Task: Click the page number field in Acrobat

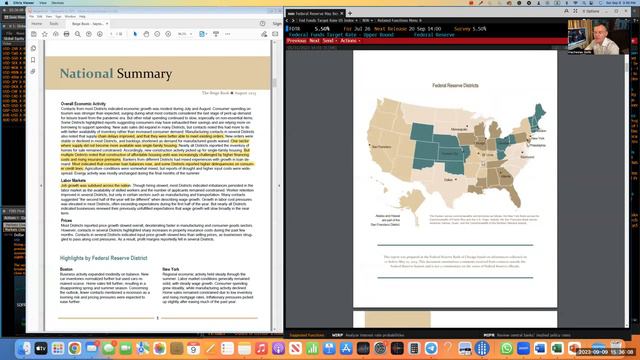Action: point(112,34)
